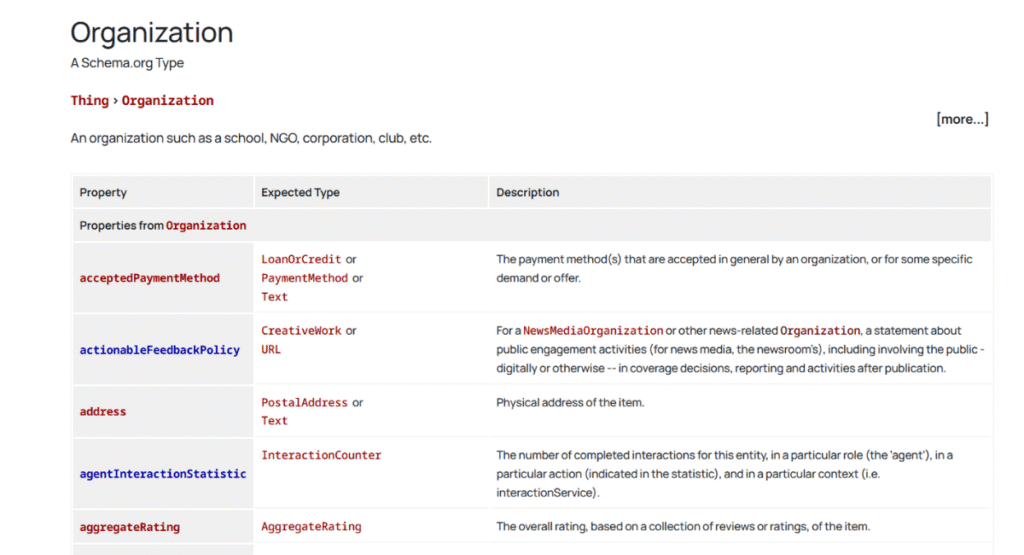
Task: Select the PostalAddress expected type
Action: (304, 403)
